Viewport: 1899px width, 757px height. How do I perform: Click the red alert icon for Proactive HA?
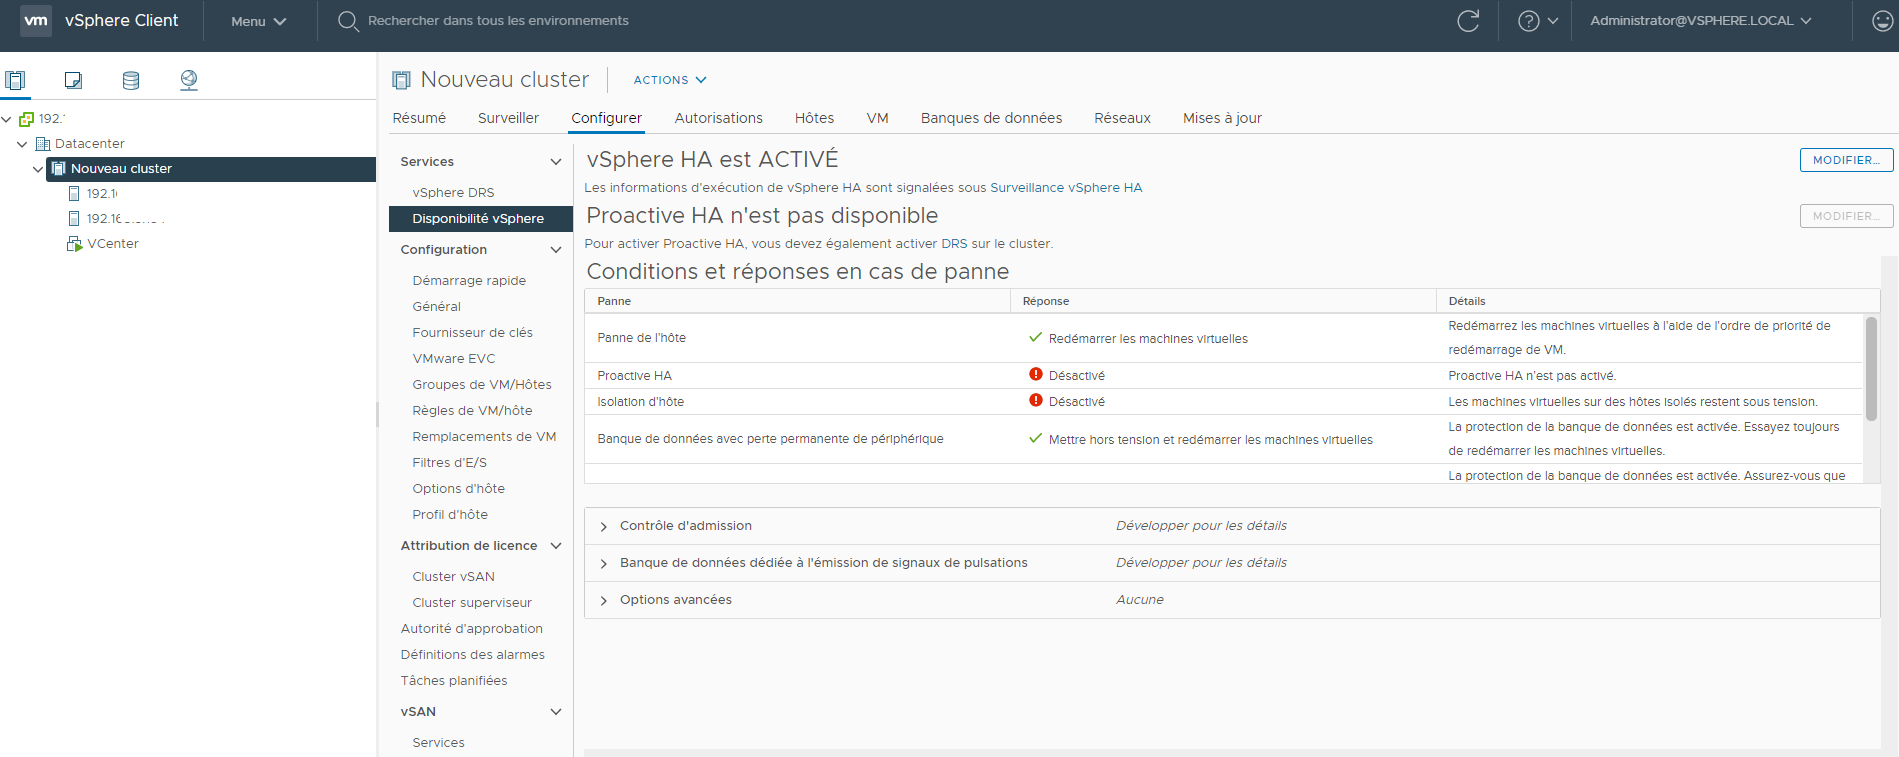pyautogui.click(x=1036, y=374)
